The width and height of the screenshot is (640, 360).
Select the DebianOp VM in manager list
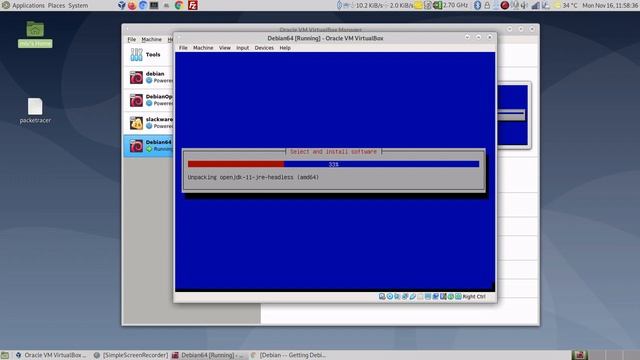(148, 100)
